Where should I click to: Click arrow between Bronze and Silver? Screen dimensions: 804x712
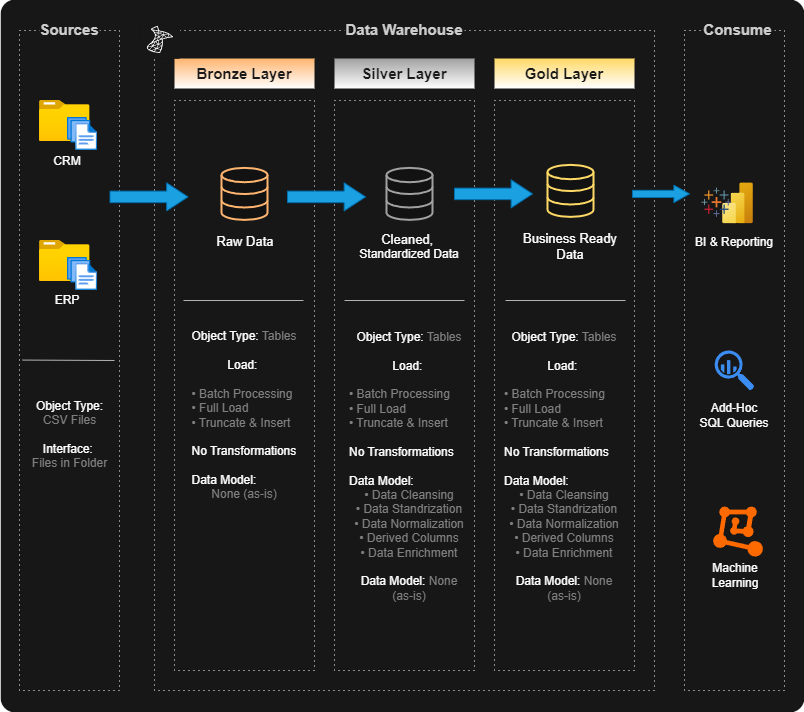[326, 197]
